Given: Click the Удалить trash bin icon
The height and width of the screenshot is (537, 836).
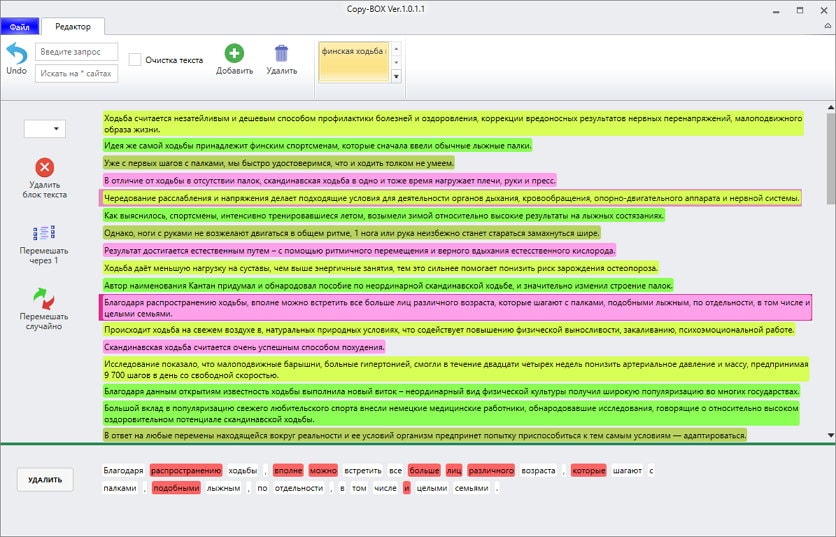Looking at the screenshot, I should click(281, 53).
